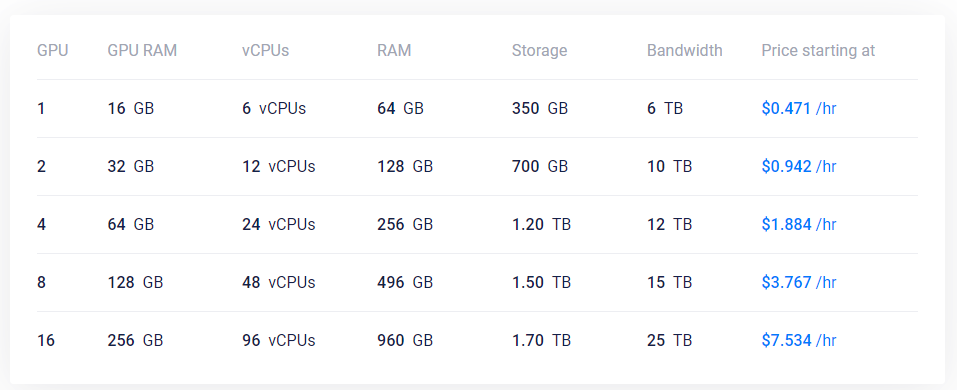This screenshot has height=390, width=957.
Task: Click the 16 GPU row number
Action: click(46, 341)
